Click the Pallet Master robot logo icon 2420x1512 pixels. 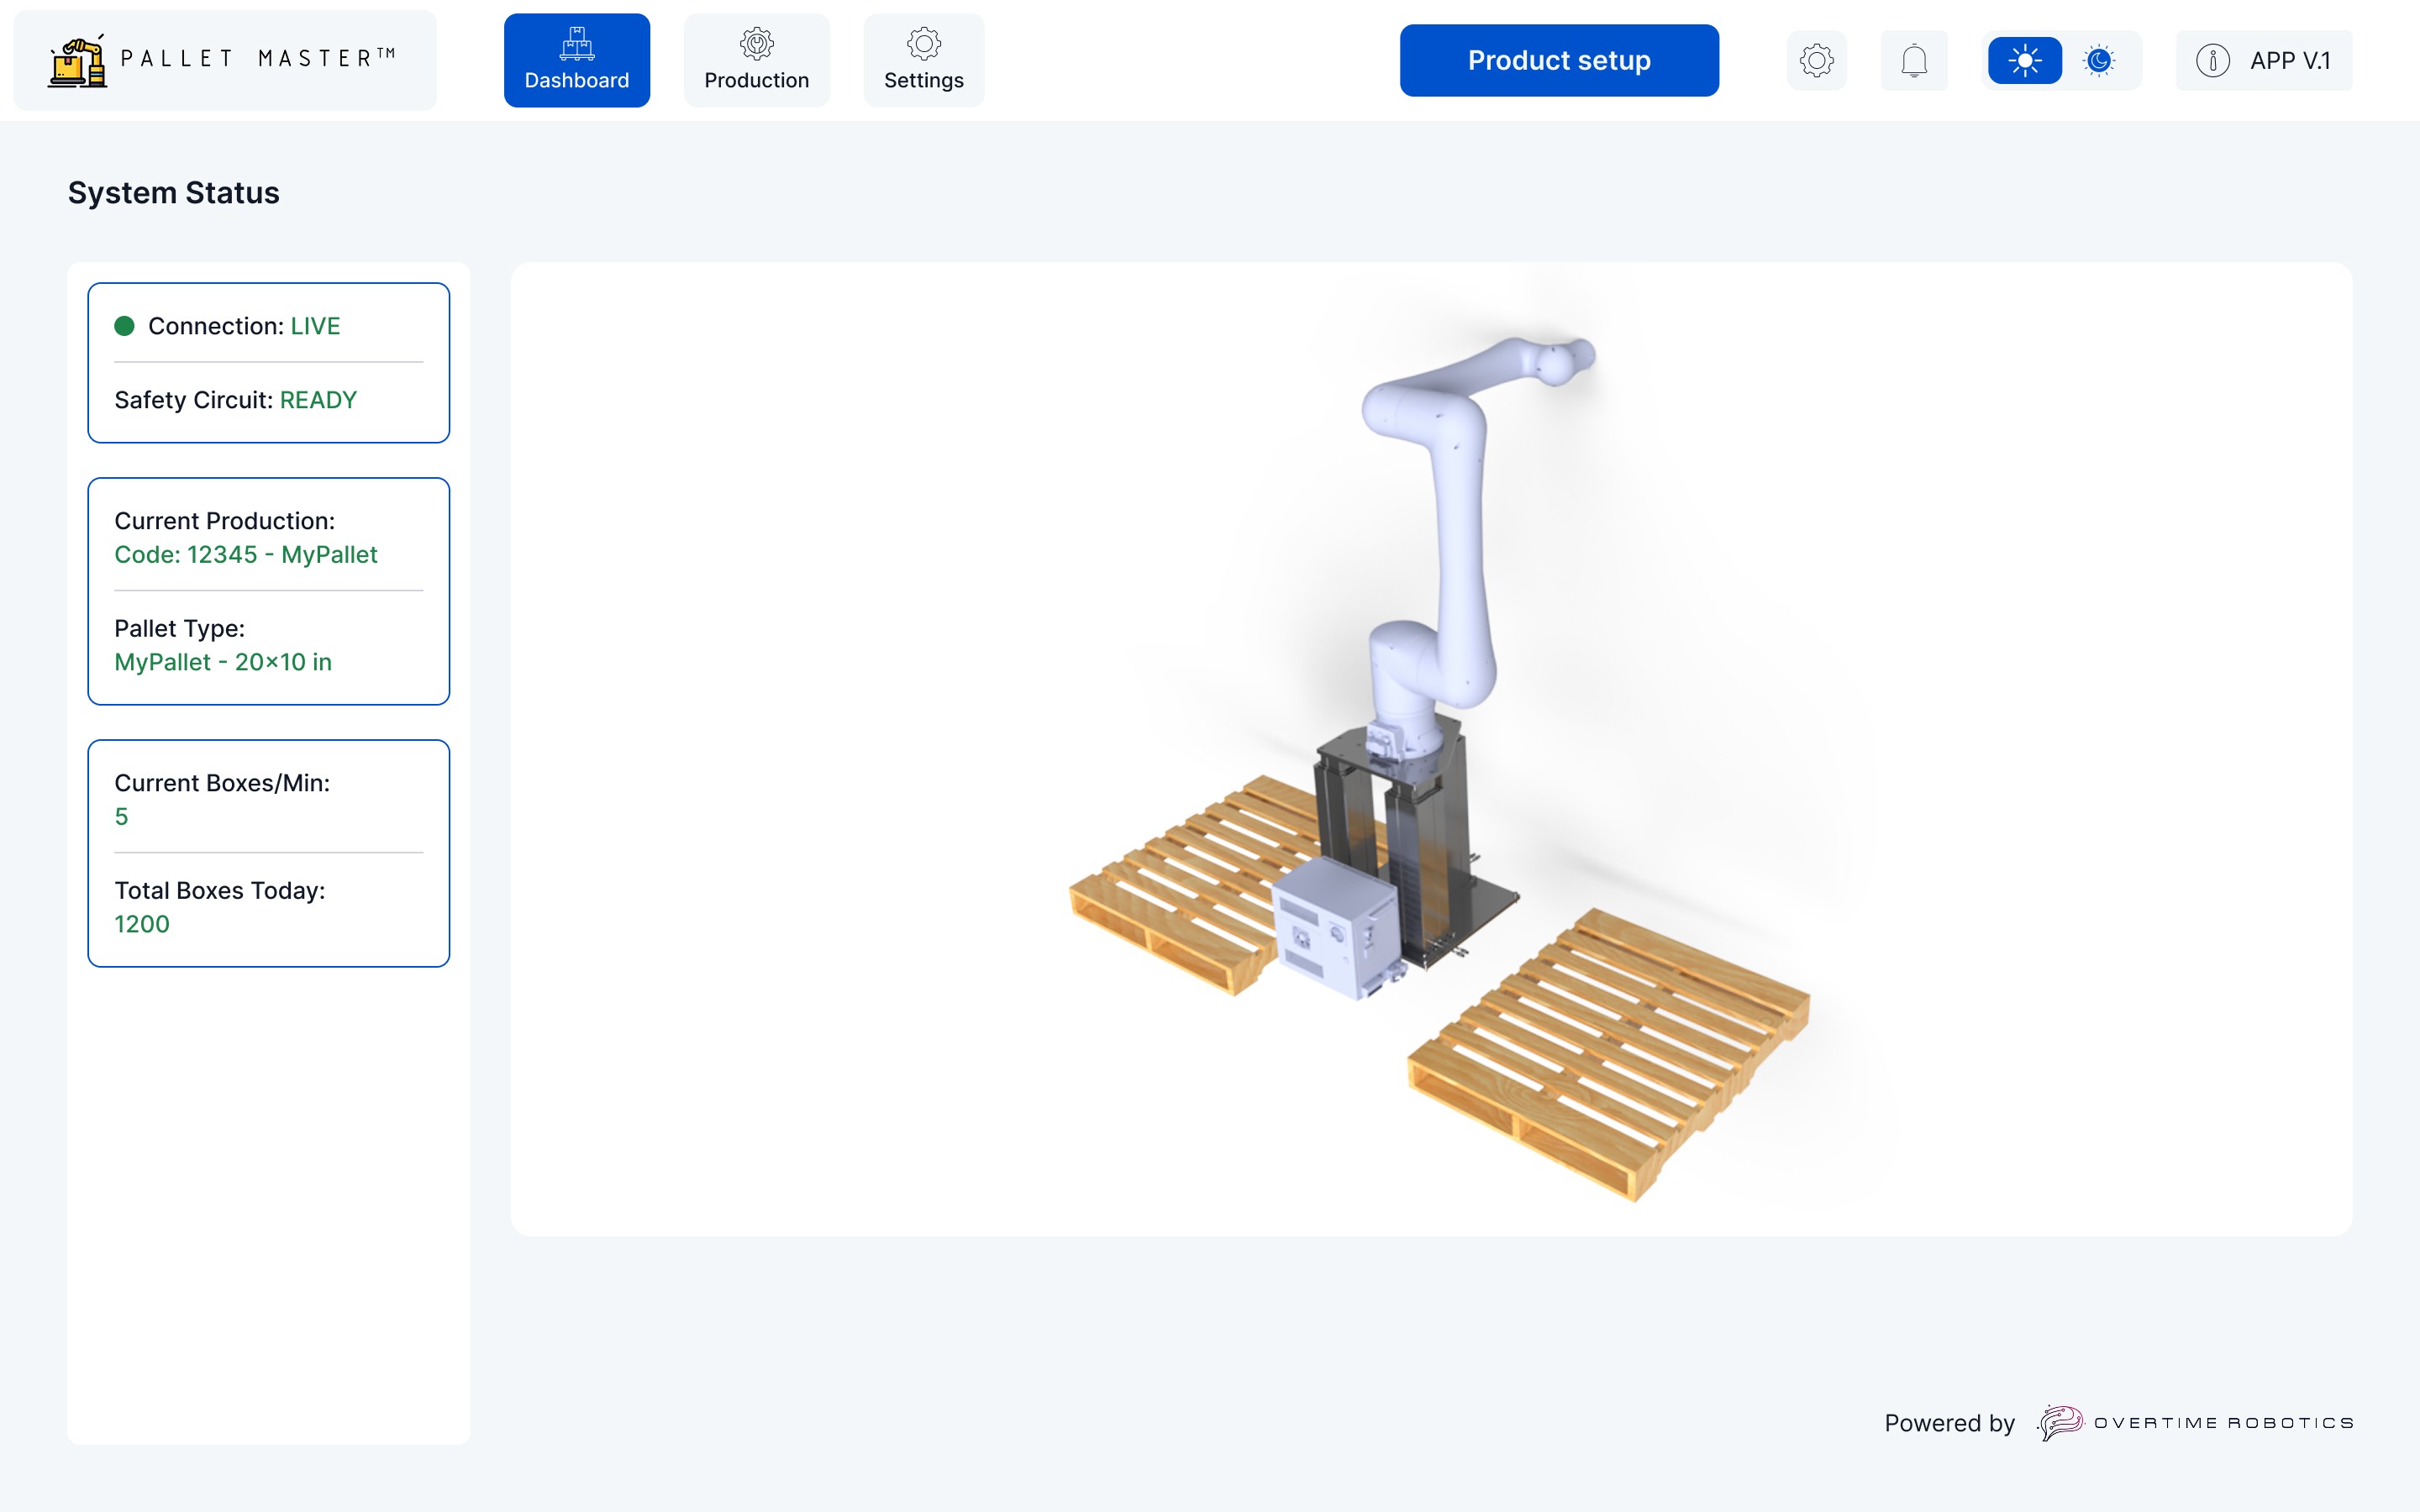(77, 62)
